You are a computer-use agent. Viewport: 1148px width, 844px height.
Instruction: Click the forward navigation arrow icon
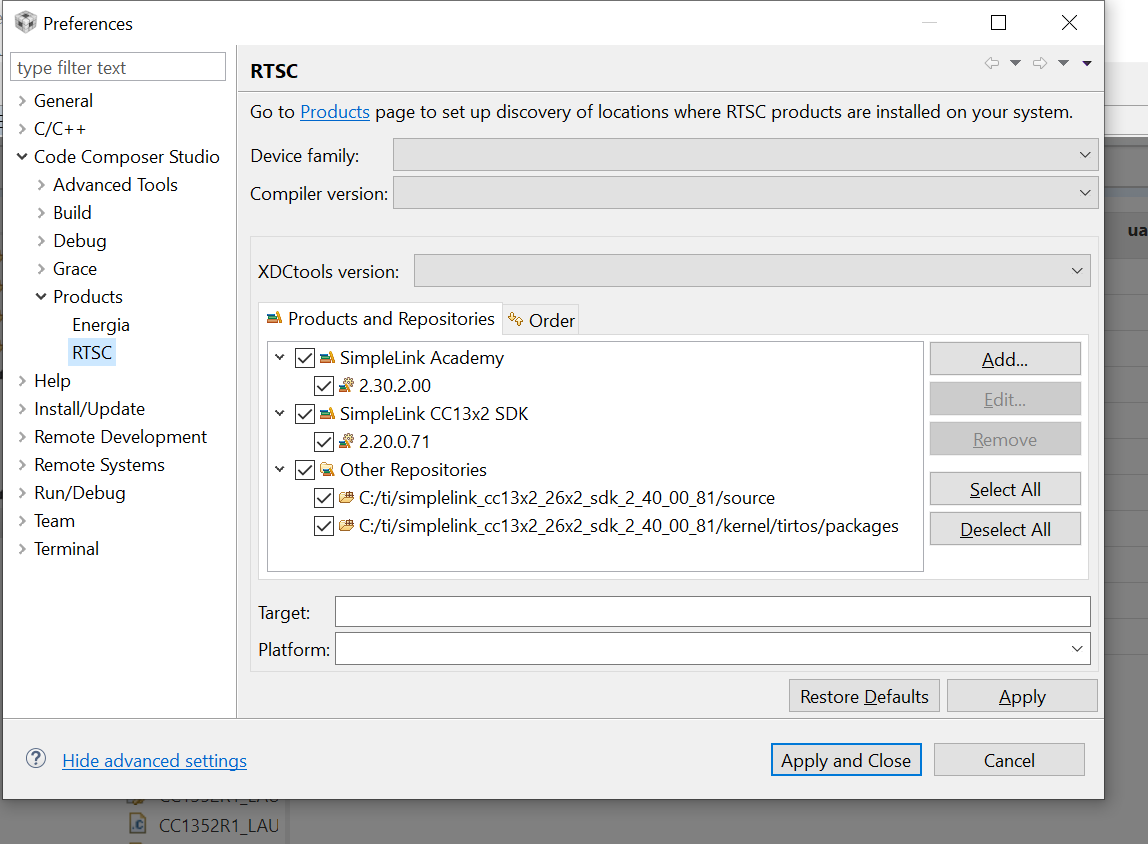coord(1039,63)
